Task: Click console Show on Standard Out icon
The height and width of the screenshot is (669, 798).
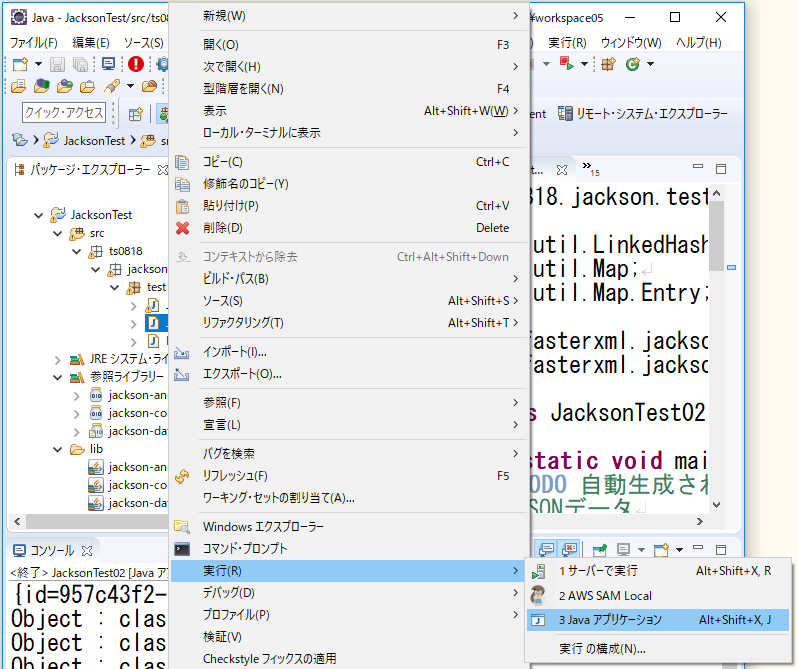Action: [547, 549]
